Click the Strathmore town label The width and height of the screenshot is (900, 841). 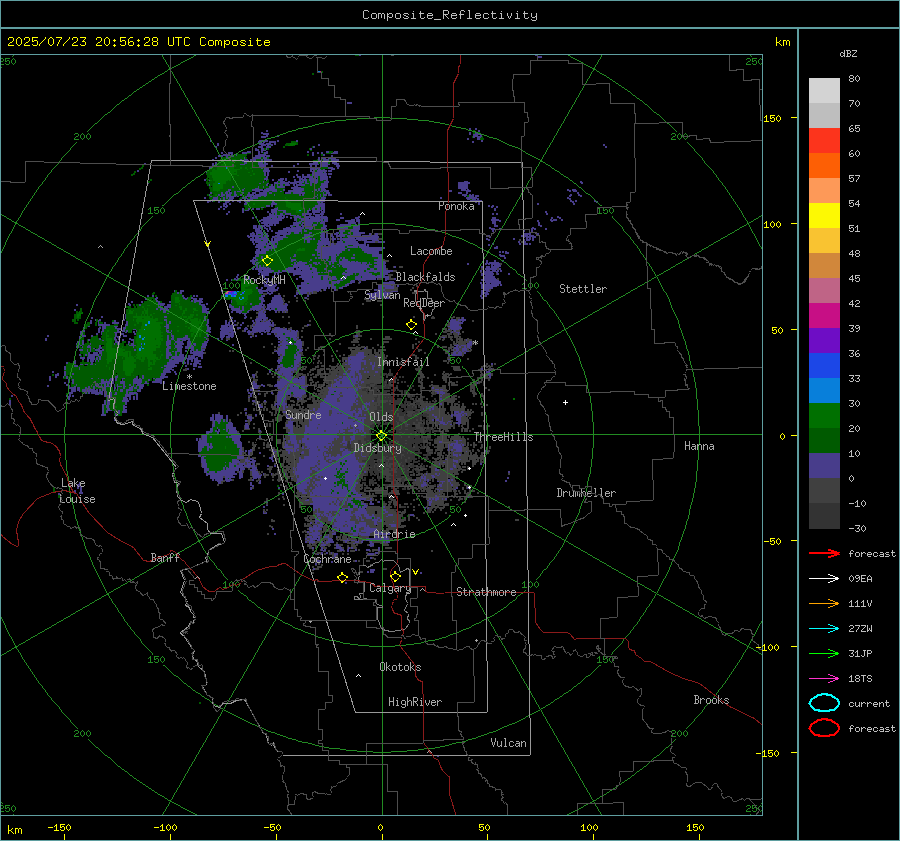tap(486, 592)
